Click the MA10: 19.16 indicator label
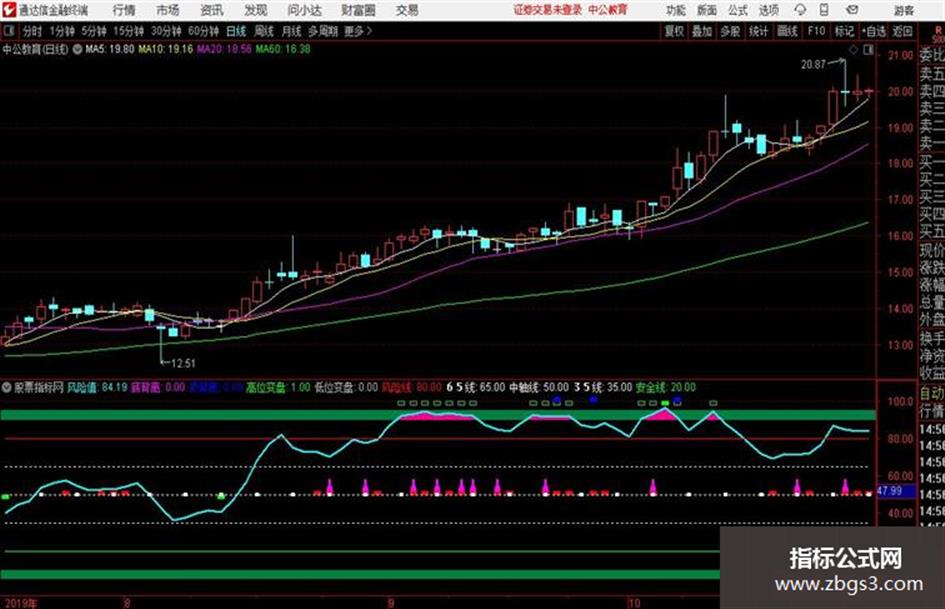The height and width of the screenshot is (609, 945). (166, 49)
